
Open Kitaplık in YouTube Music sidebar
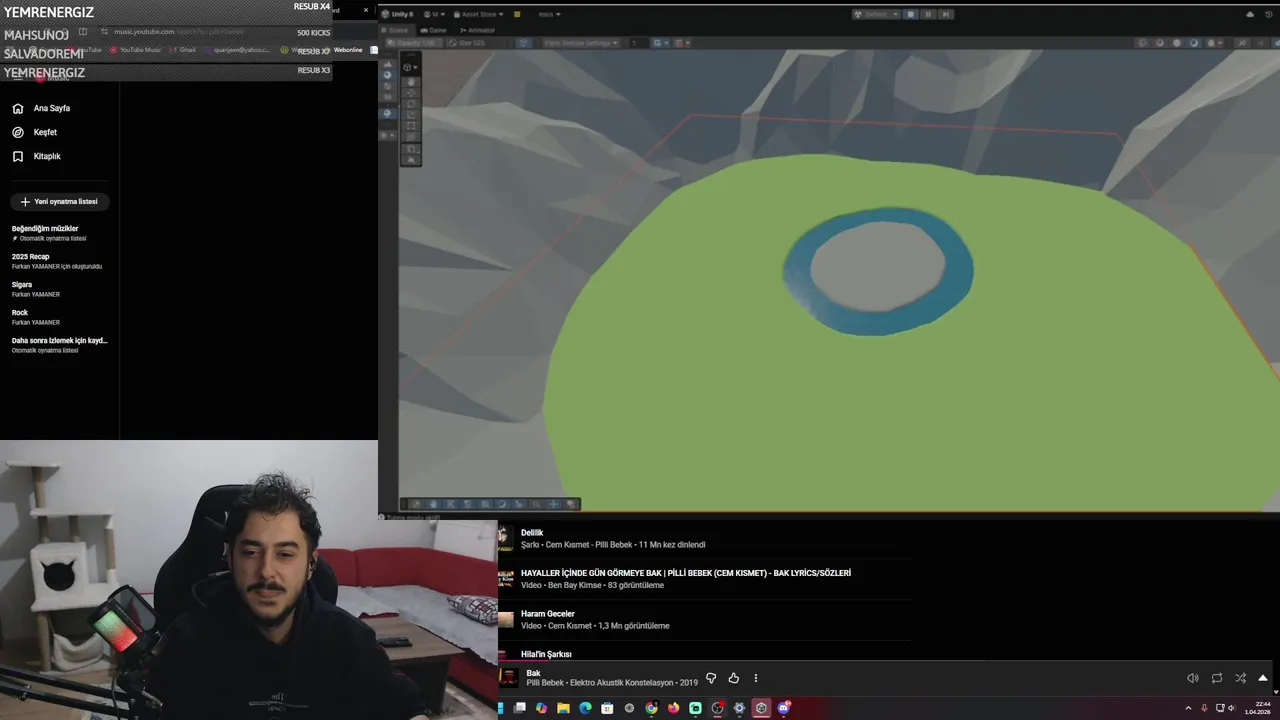pos(47,156)
